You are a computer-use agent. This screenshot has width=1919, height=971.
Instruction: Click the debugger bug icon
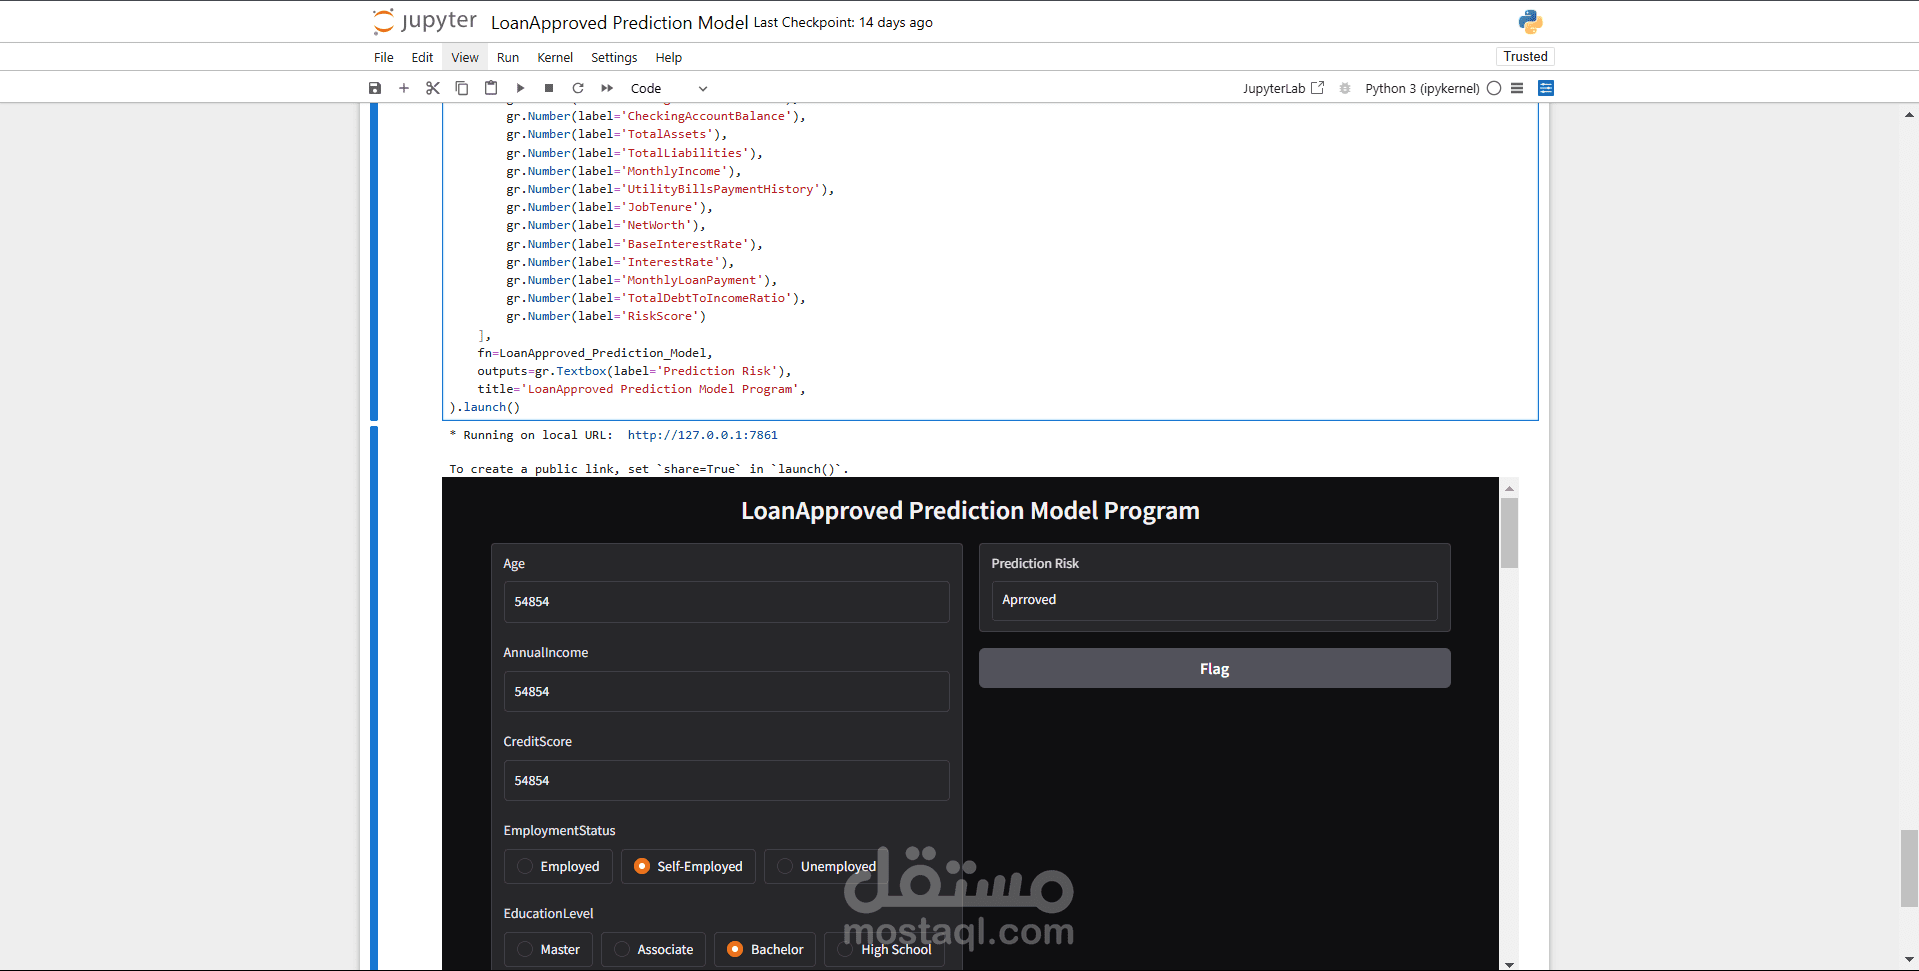click(x=1345, y=88)
